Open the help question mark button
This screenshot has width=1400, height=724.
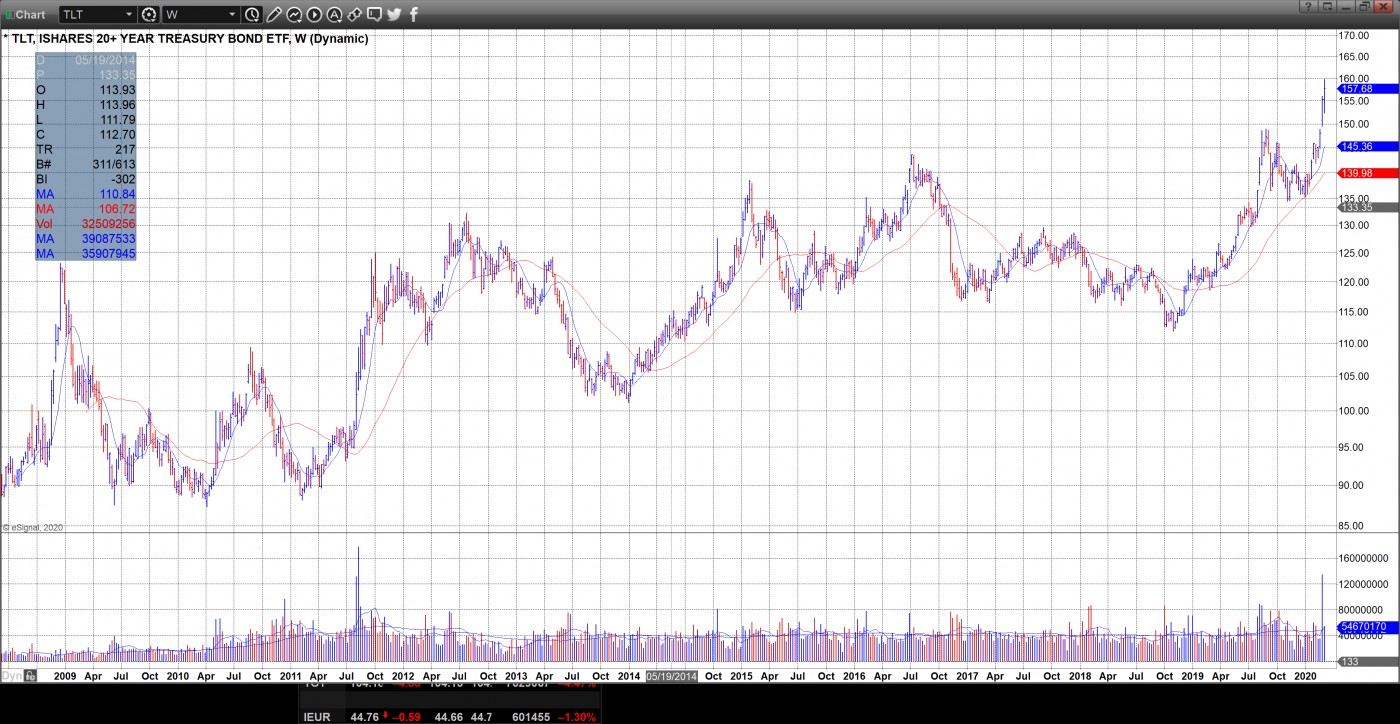coord(1308,6)
